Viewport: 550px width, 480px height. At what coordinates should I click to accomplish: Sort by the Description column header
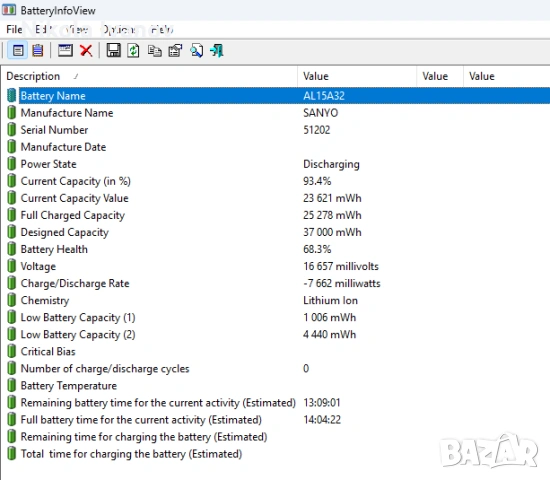[x=152, y=76]
